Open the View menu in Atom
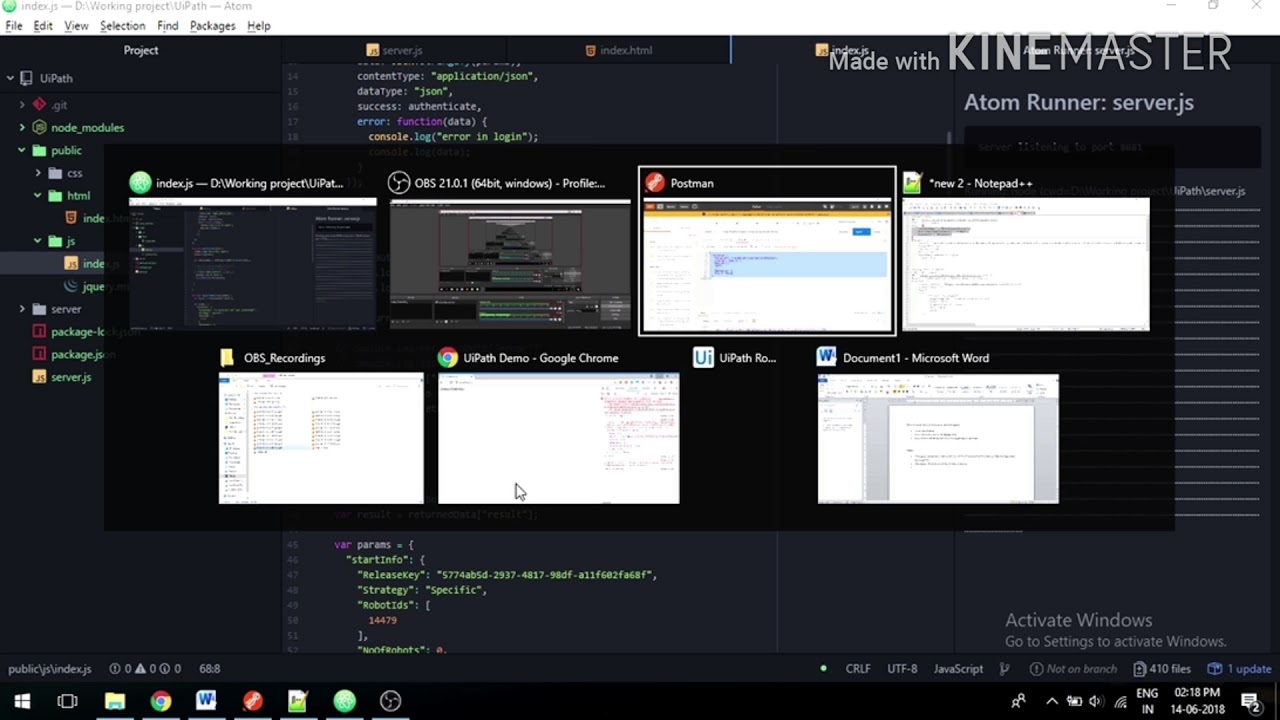 pos(76,25)
